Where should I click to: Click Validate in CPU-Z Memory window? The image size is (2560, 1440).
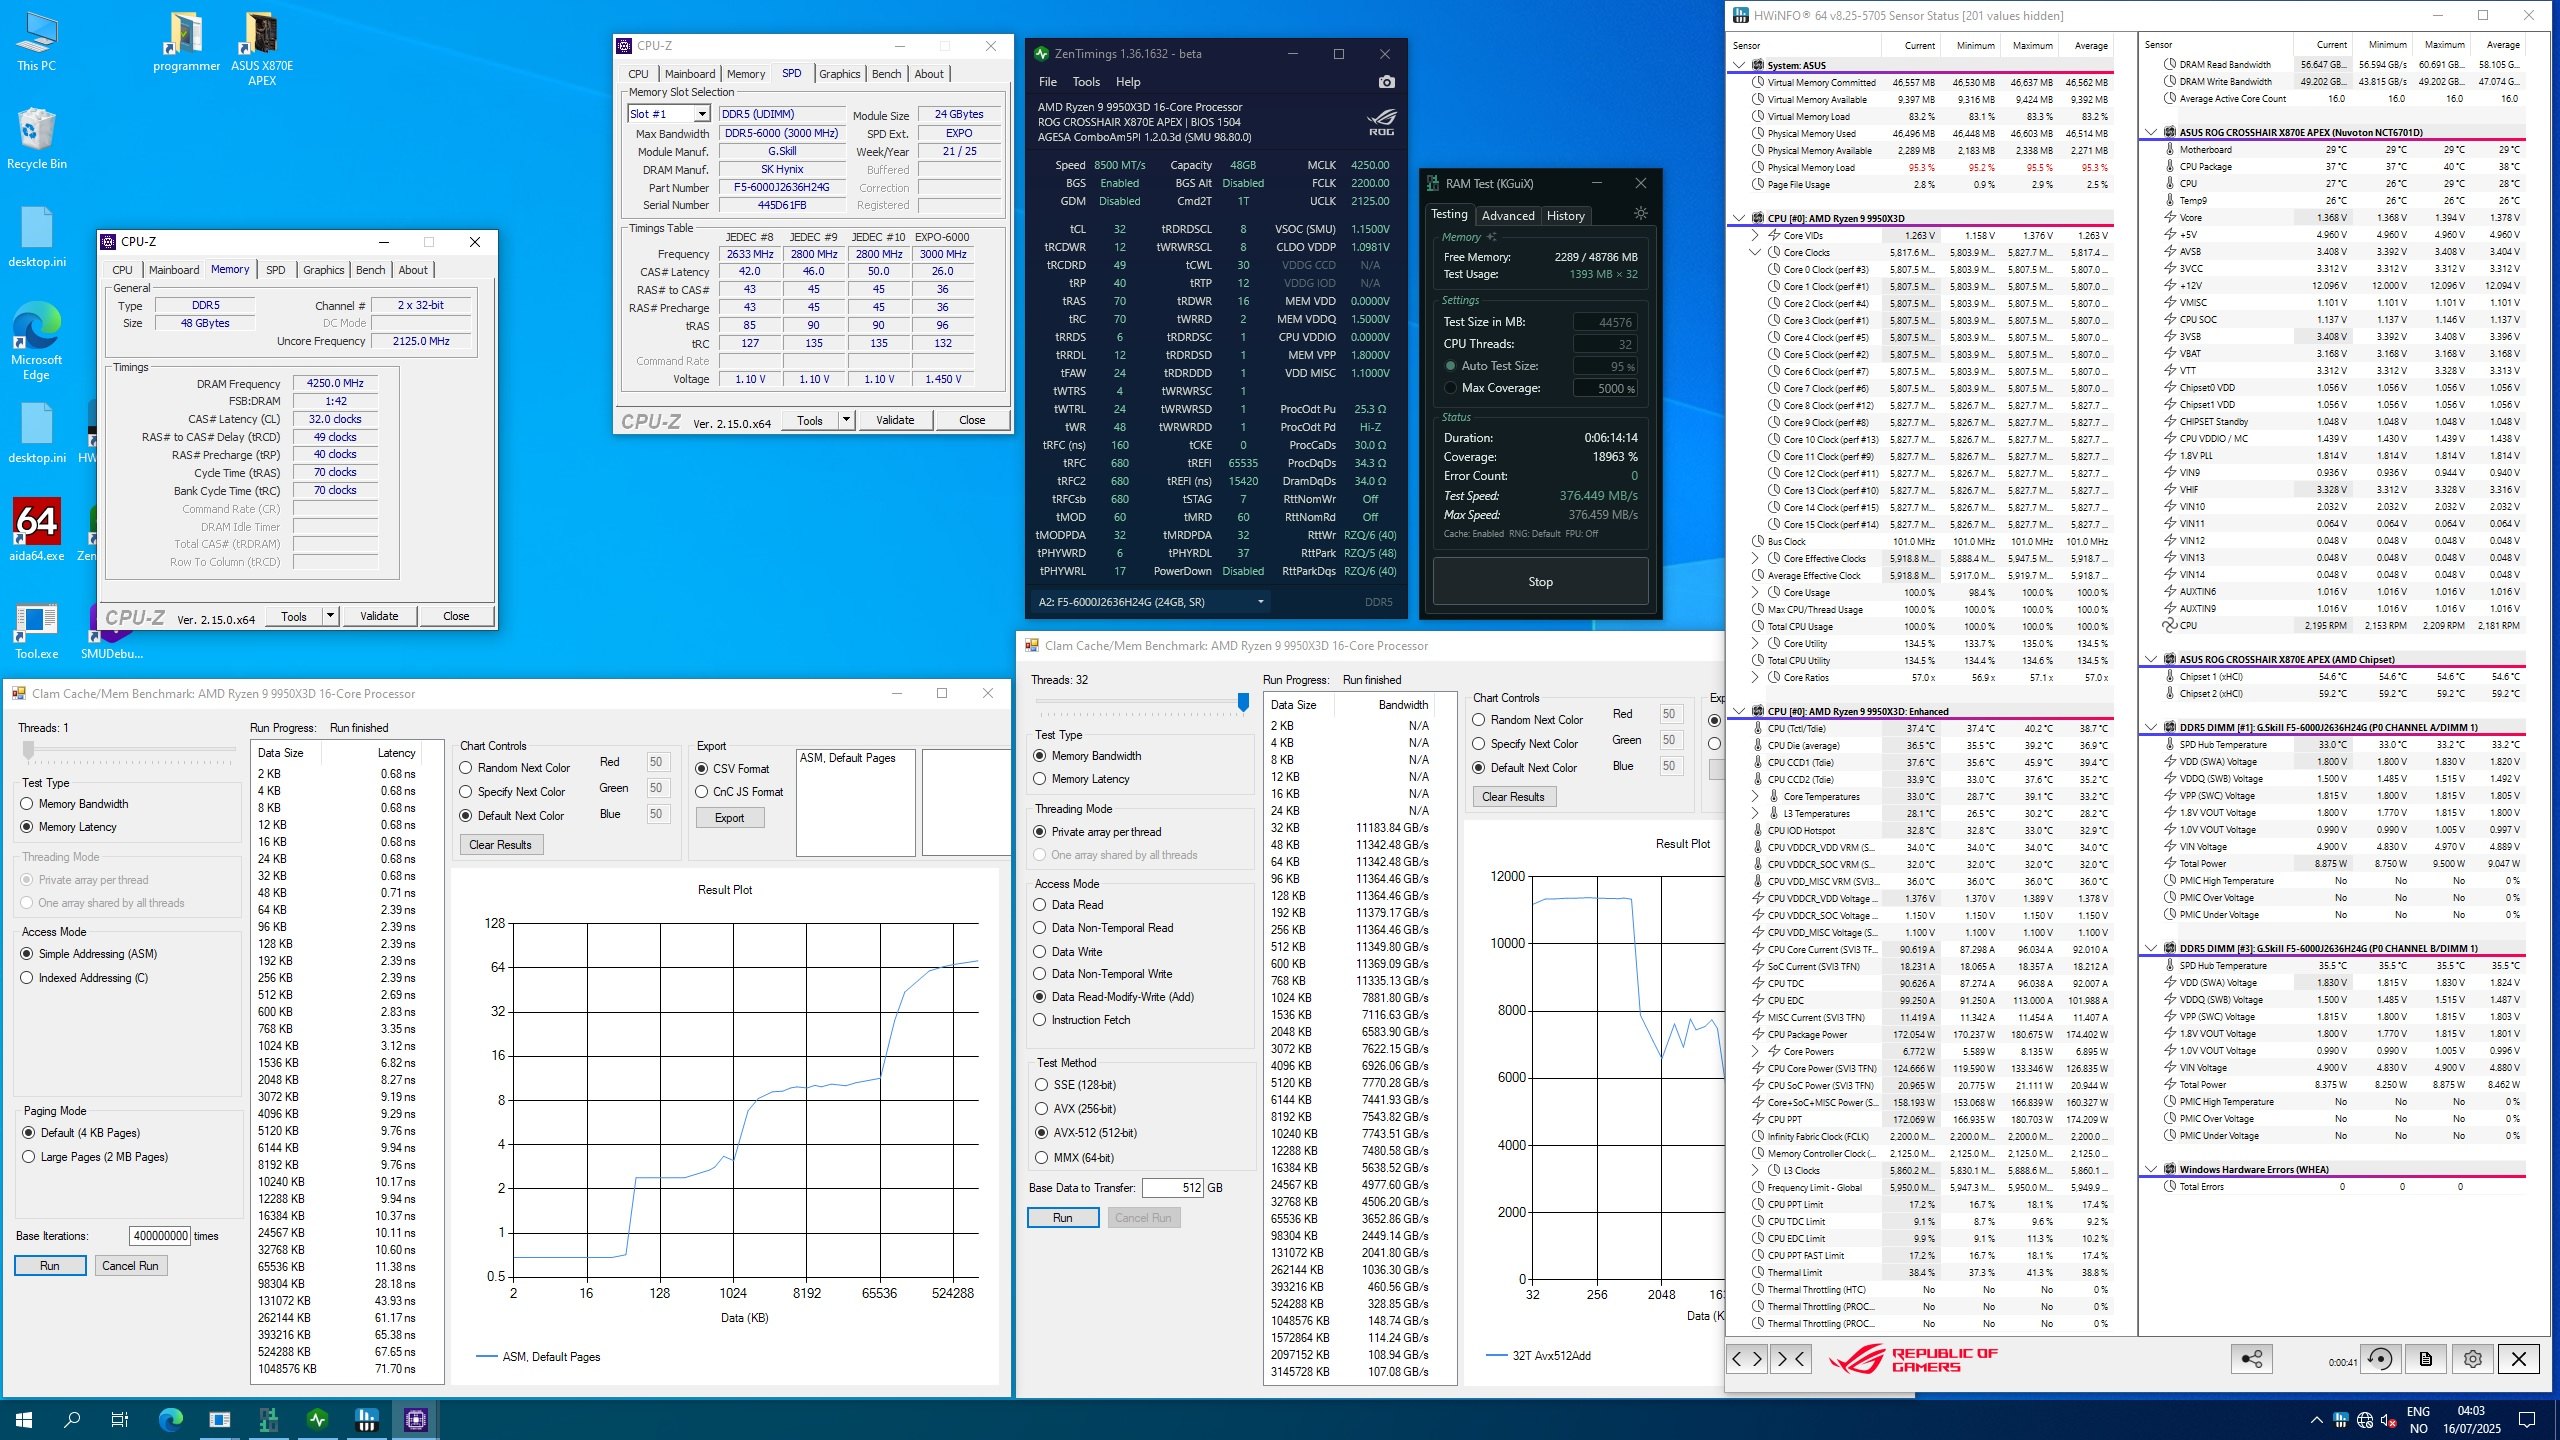point(379,616)
